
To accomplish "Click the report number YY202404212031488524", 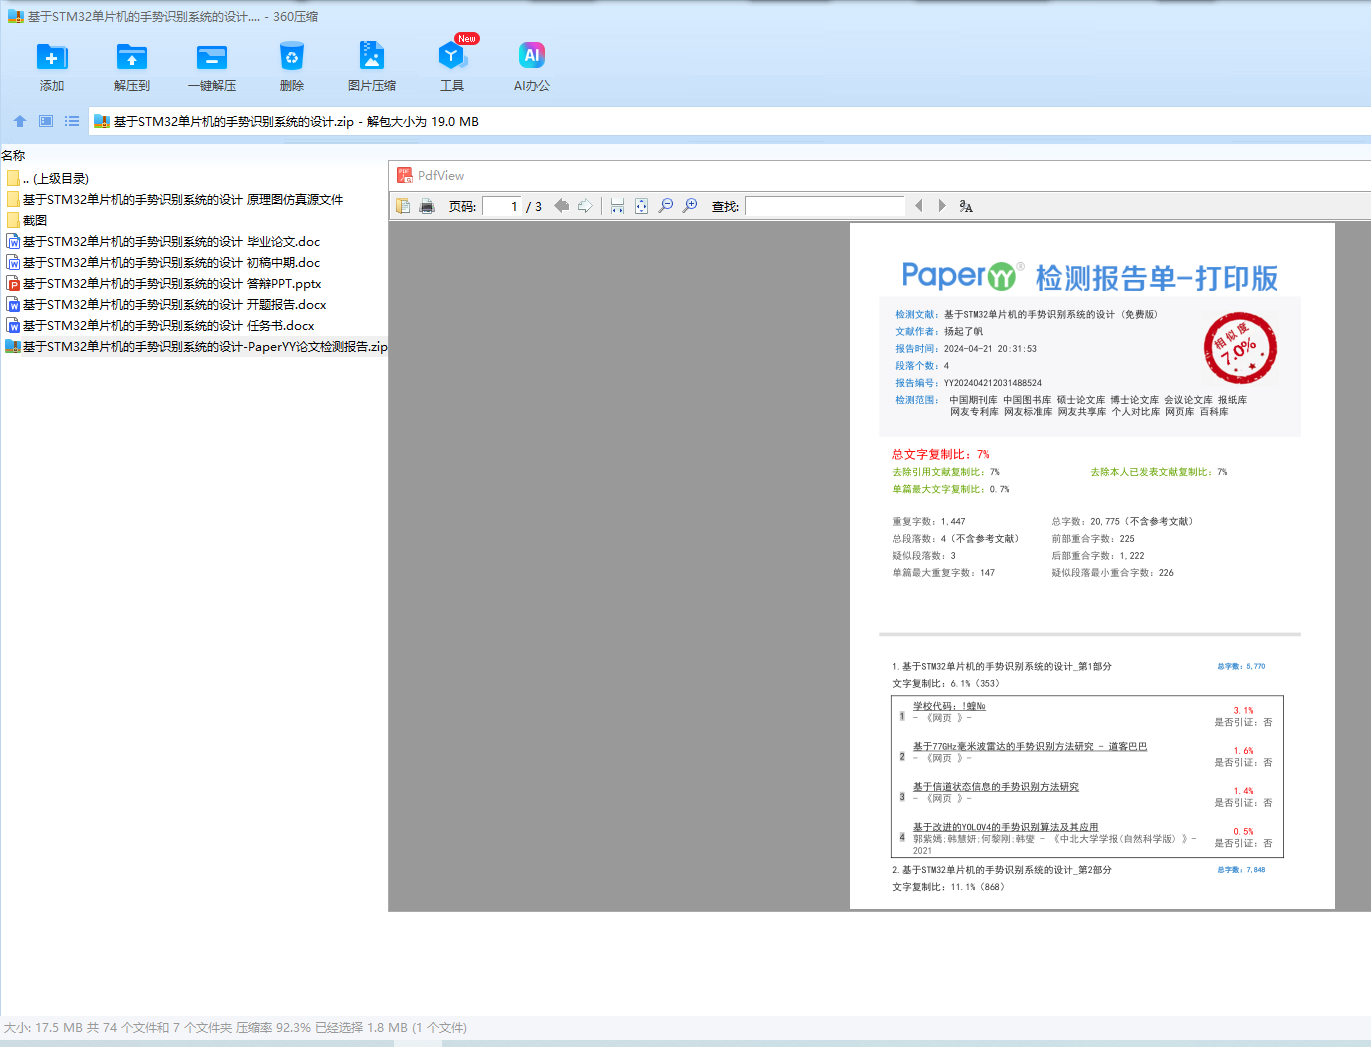I will tap(993, 383).
